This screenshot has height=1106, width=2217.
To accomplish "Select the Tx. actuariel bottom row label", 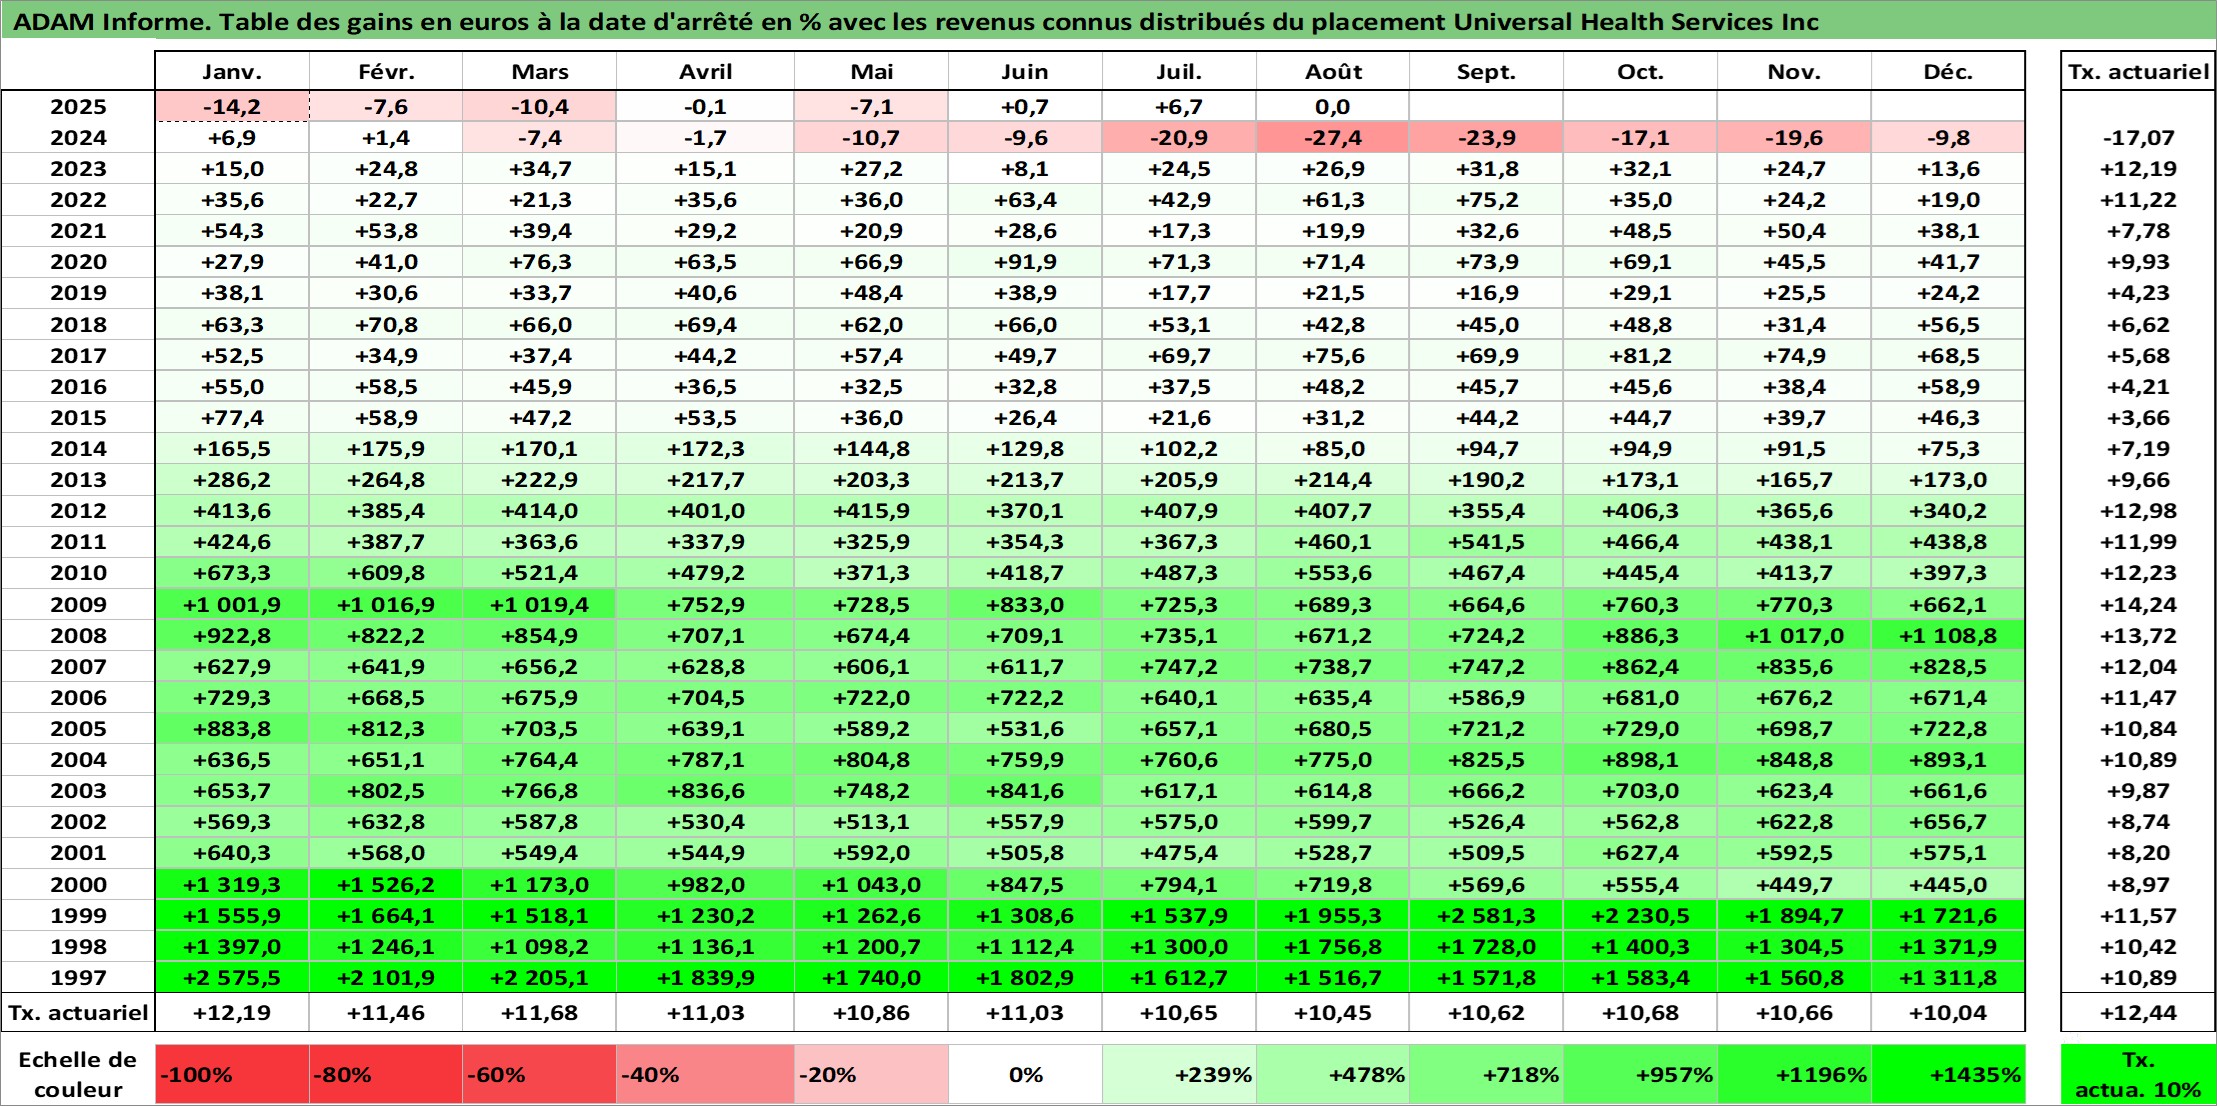I will point(78,1013).
